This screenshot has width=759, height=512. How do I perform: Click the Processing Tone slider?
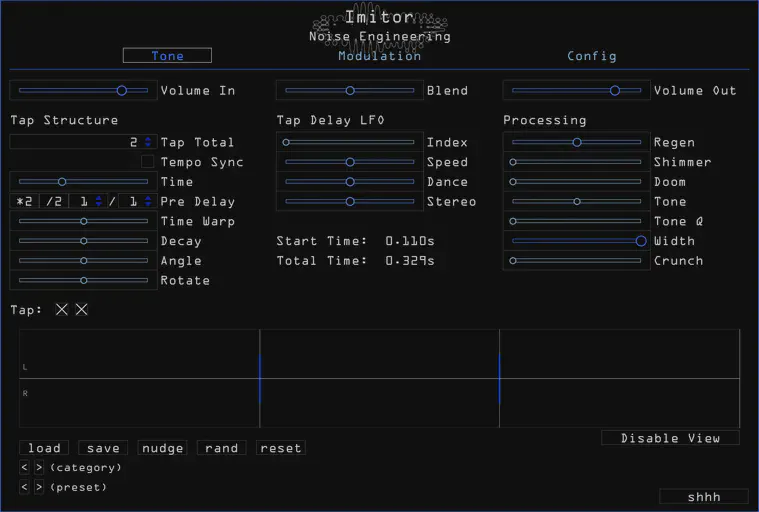coord(577,201)
